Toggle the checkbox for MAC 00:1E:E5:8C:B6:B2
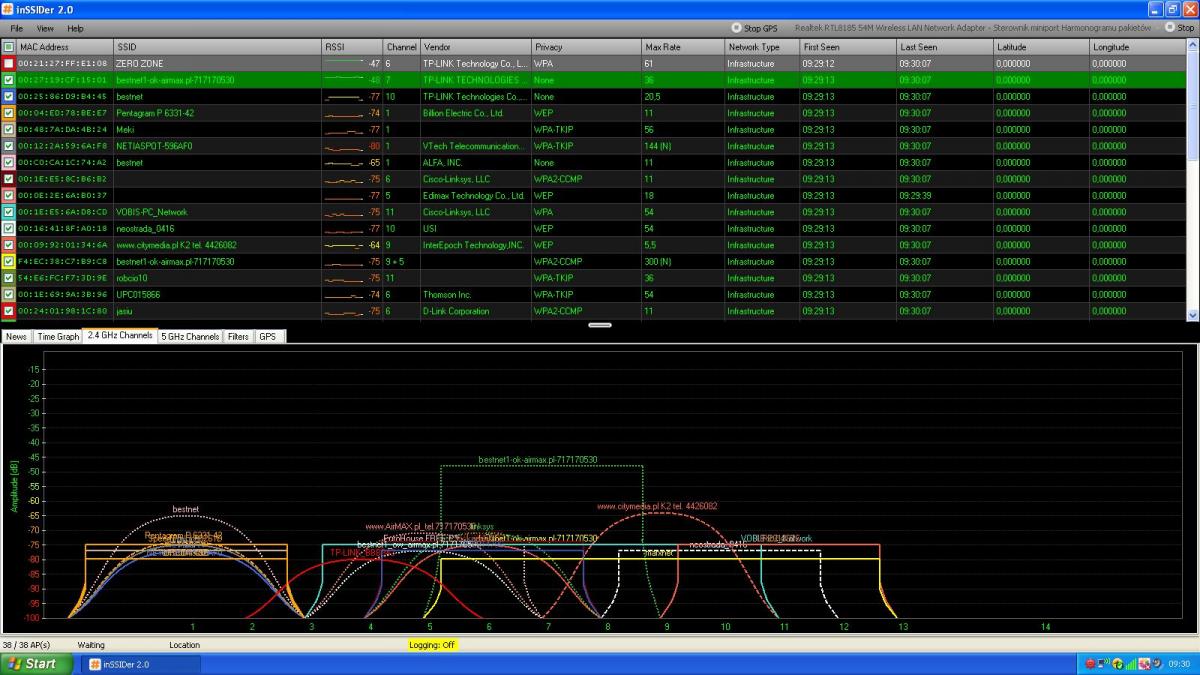1200x675 pixels. tap(9, 179)
